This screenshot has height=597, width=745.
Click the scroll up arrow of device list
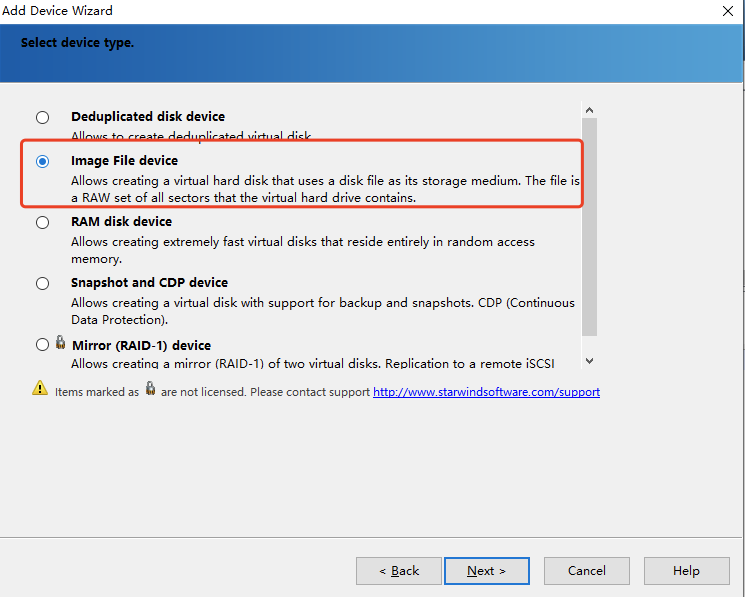(x=590, y=110)
